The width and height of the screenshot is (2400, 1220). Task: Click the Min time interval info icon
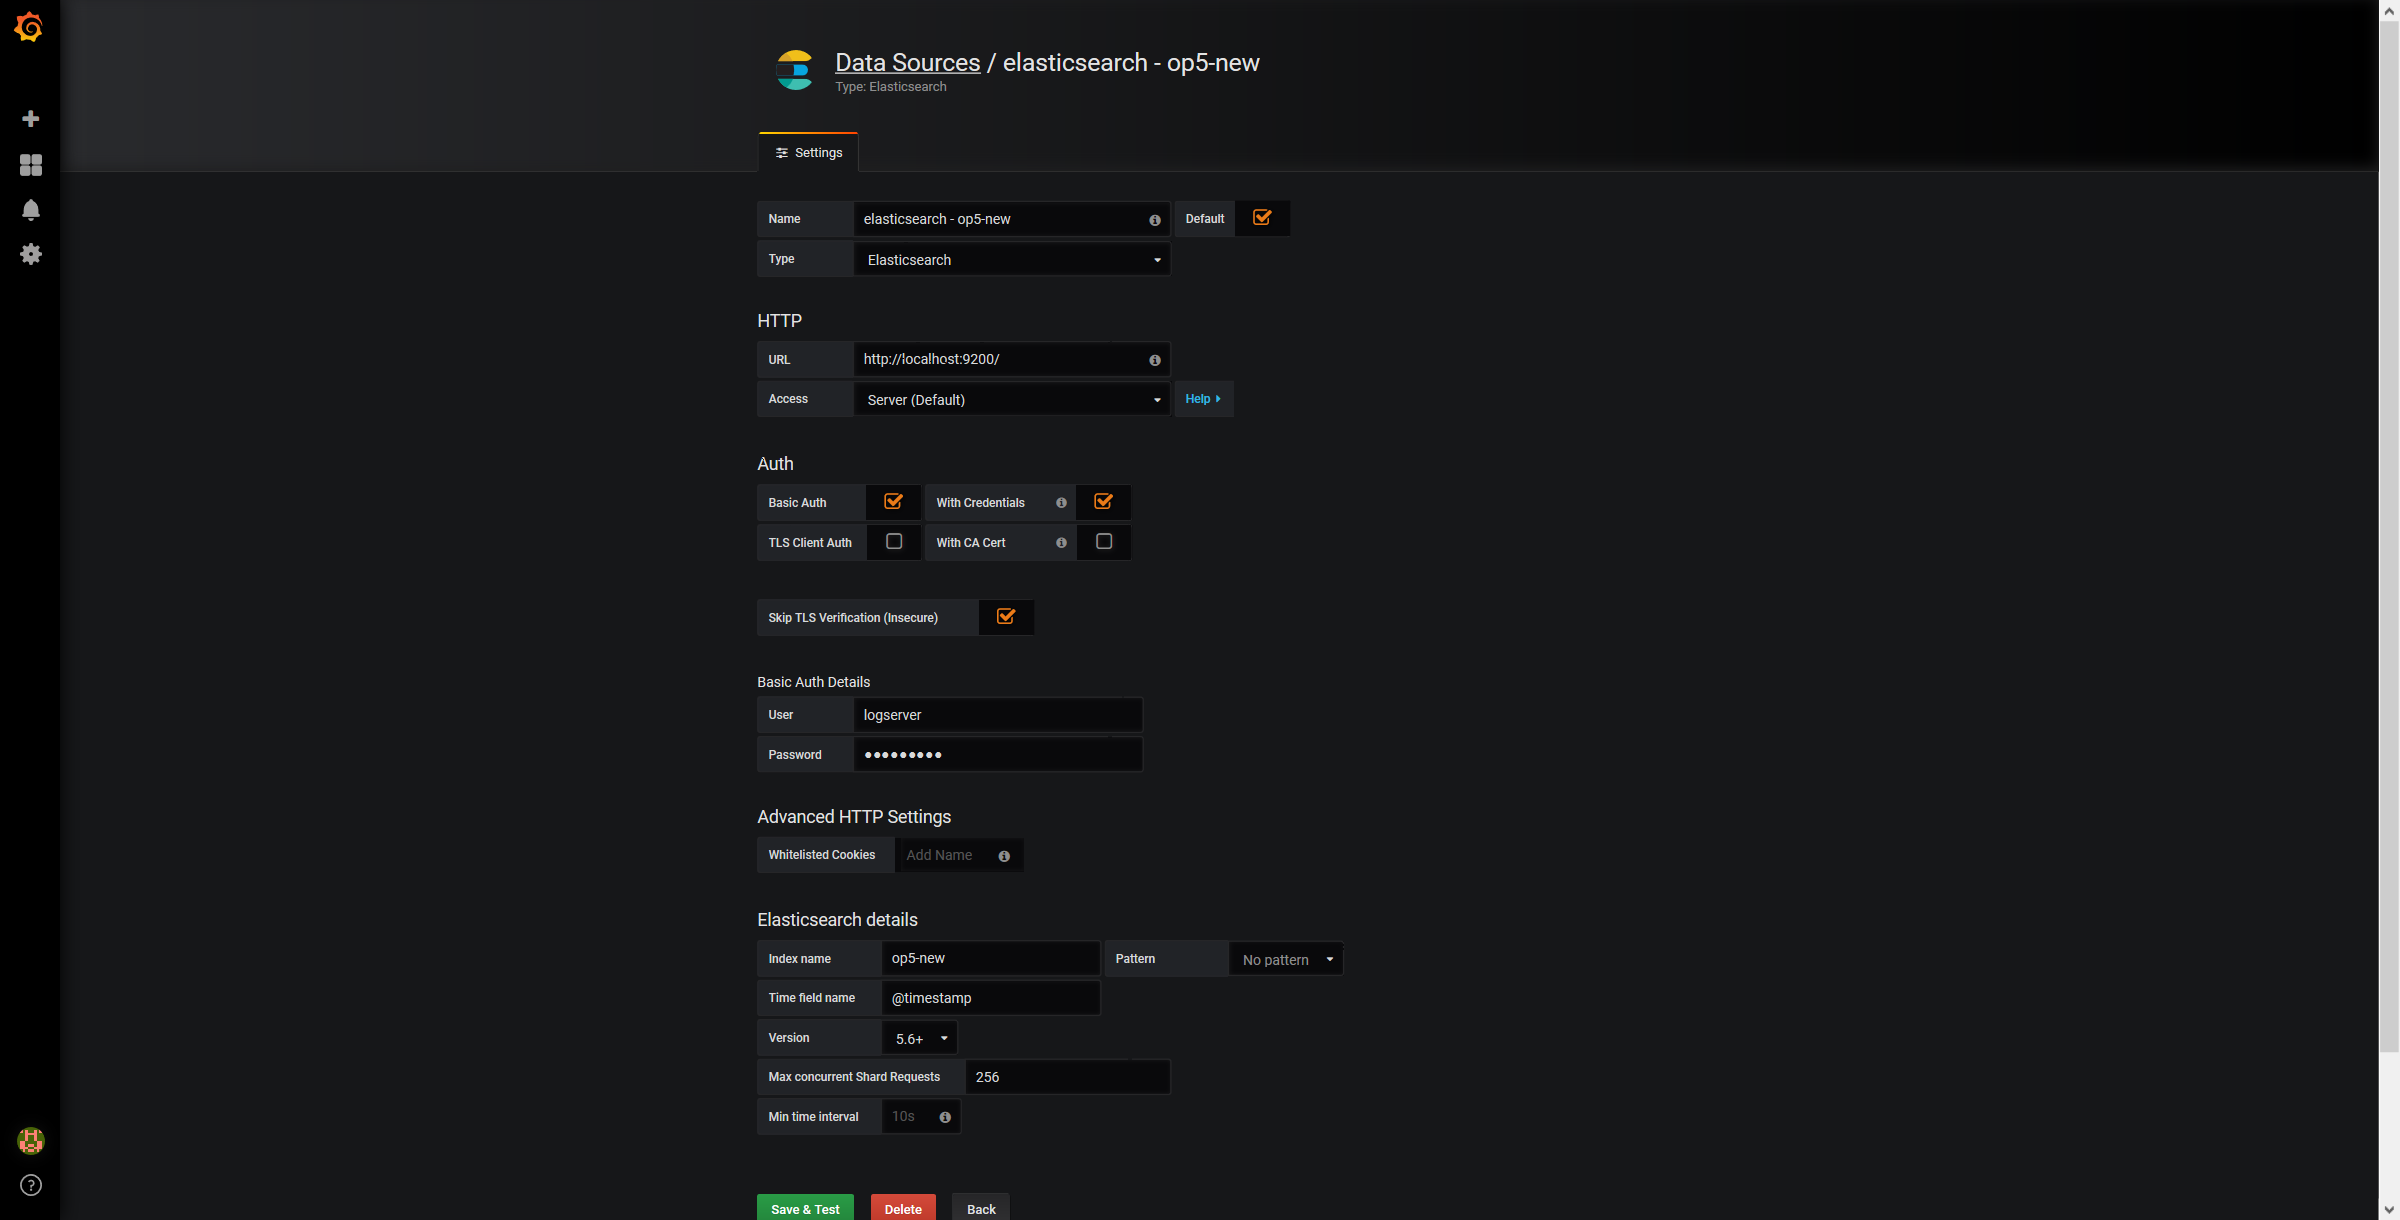tap(945, 1117)
